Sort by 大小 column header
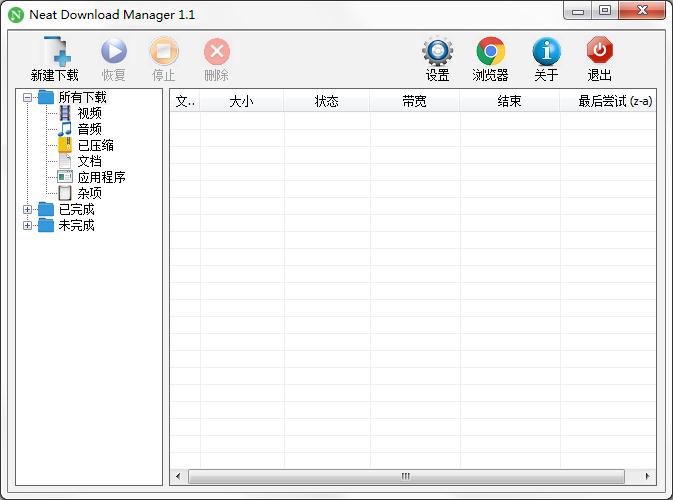The image size is (673, 500). [241, 101]
